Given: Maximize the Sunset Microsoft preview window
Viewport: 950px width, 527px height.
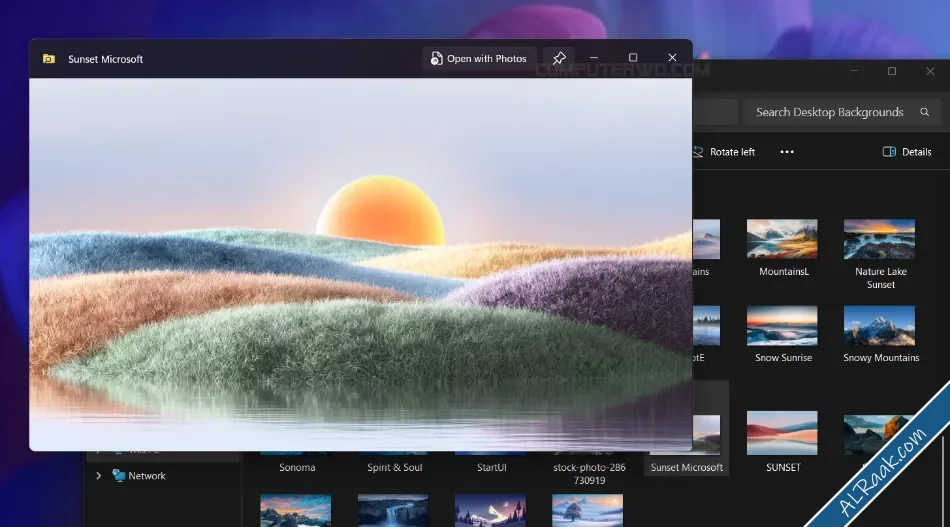Looking at the screenshot, I should [x=633, y=58].
